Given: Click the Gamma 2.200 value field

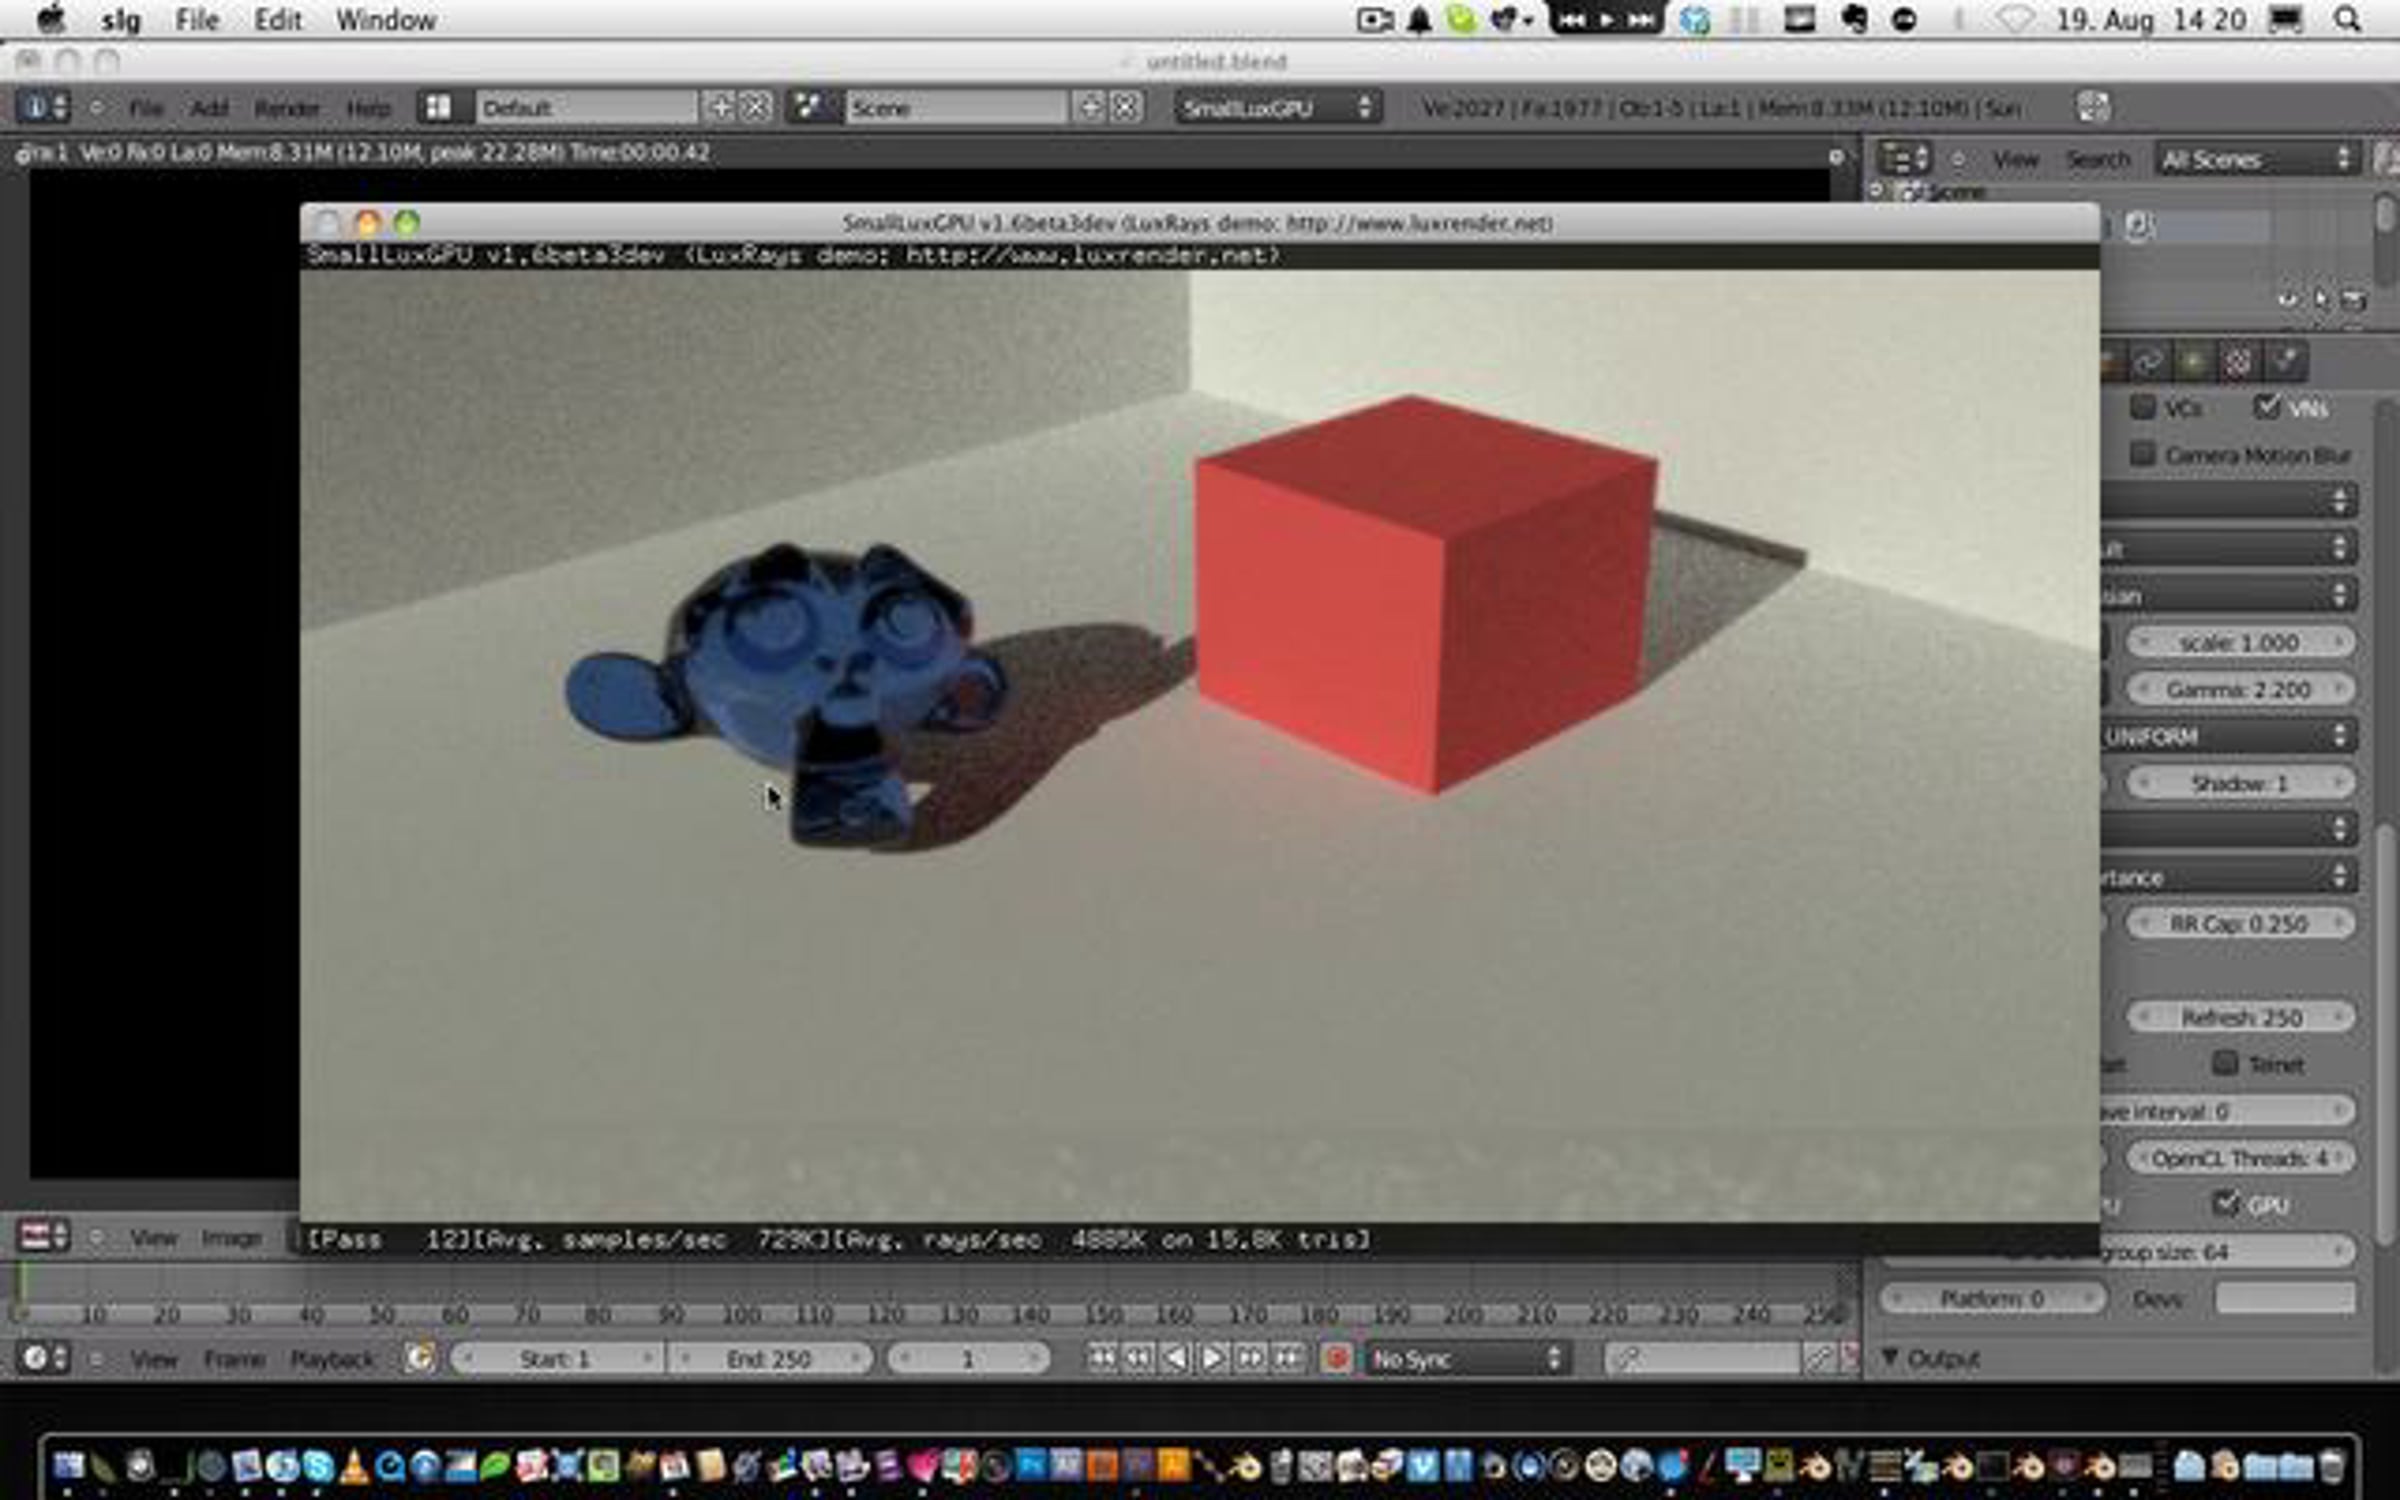Looking at the screenshot, I should click(x=2238, y=689).
